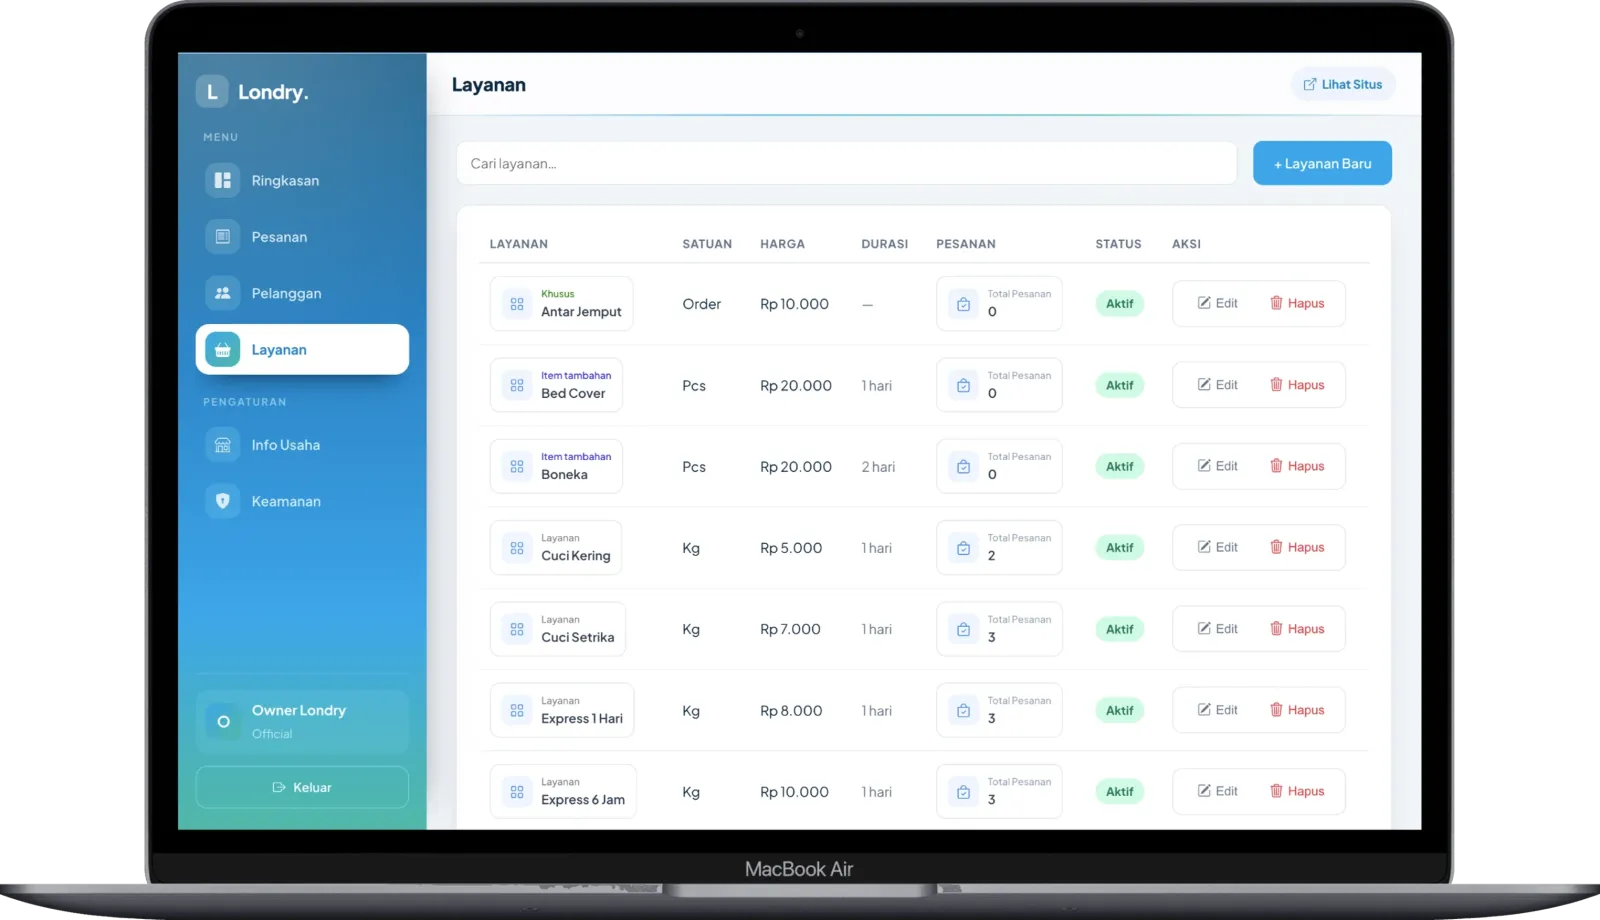Click order bag icon in Cuci Kering row
This screenshot has height=920, width=1600.
tap(963, 548)
